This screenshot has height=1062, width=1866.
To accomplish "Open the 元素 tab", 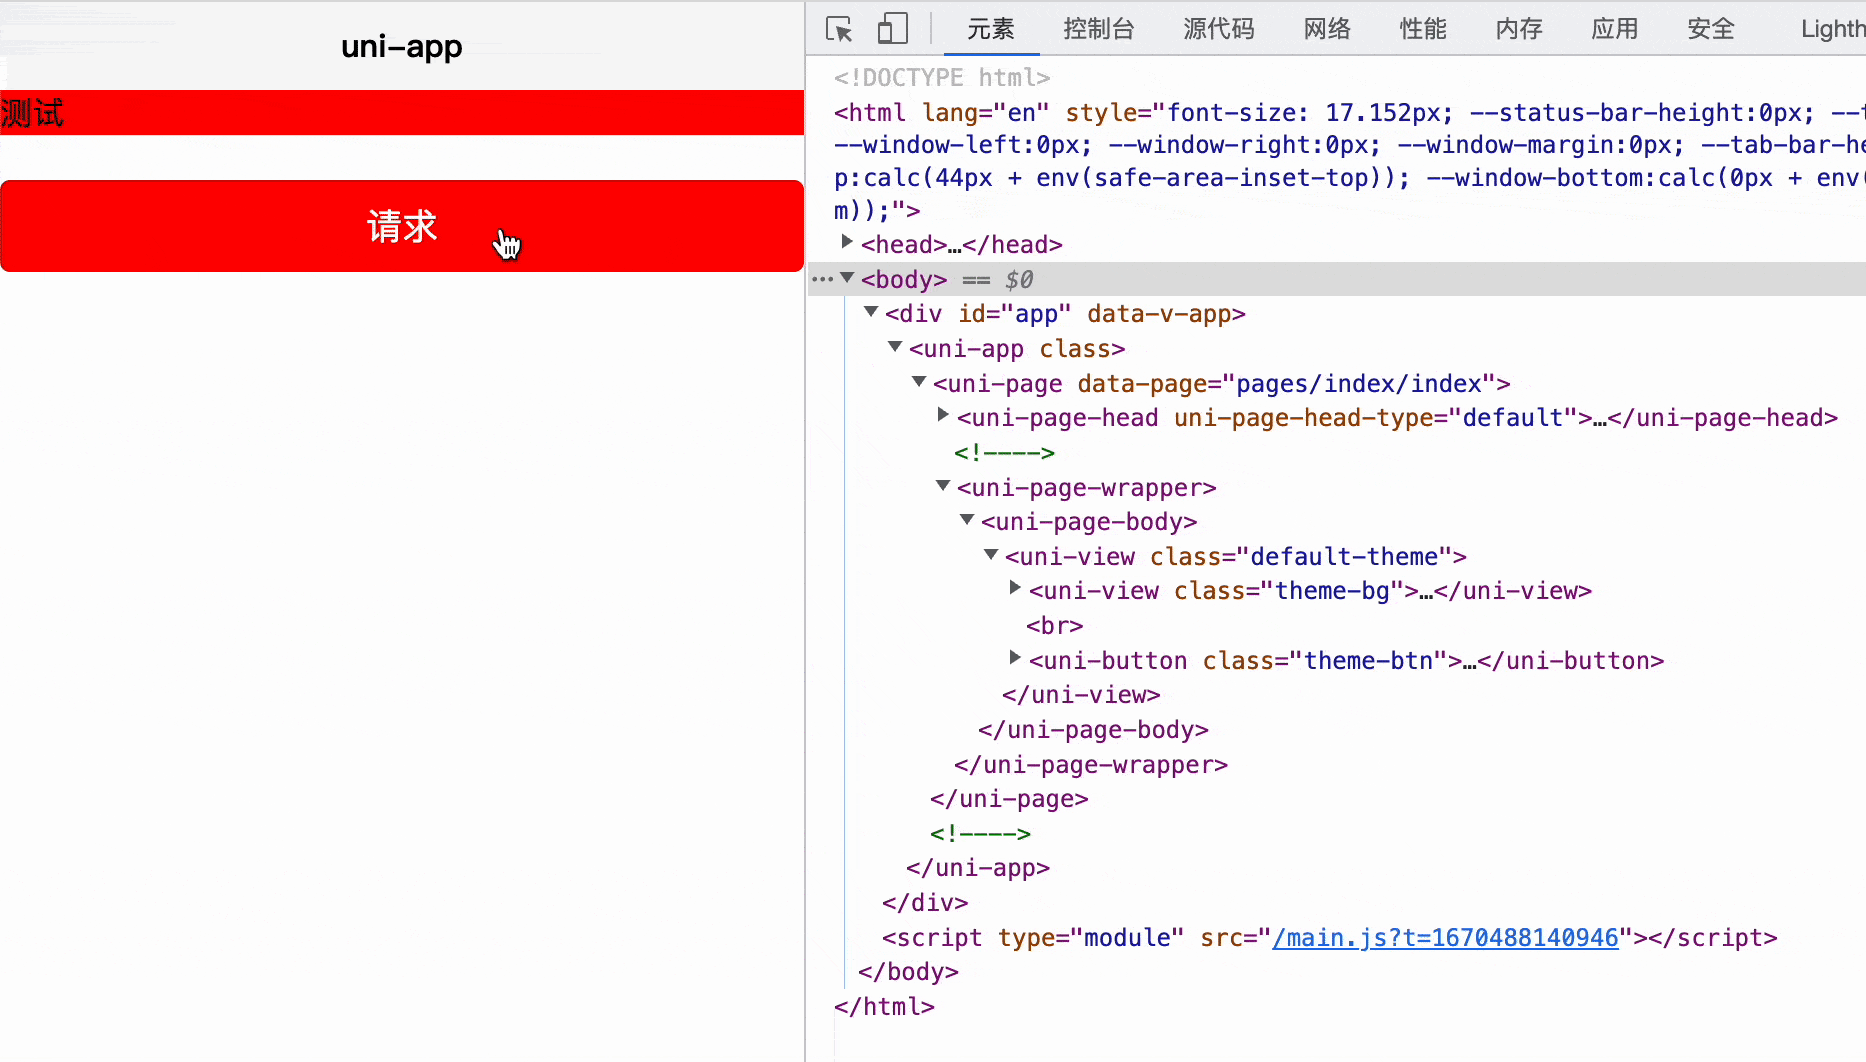I will (x=990, y=29).
